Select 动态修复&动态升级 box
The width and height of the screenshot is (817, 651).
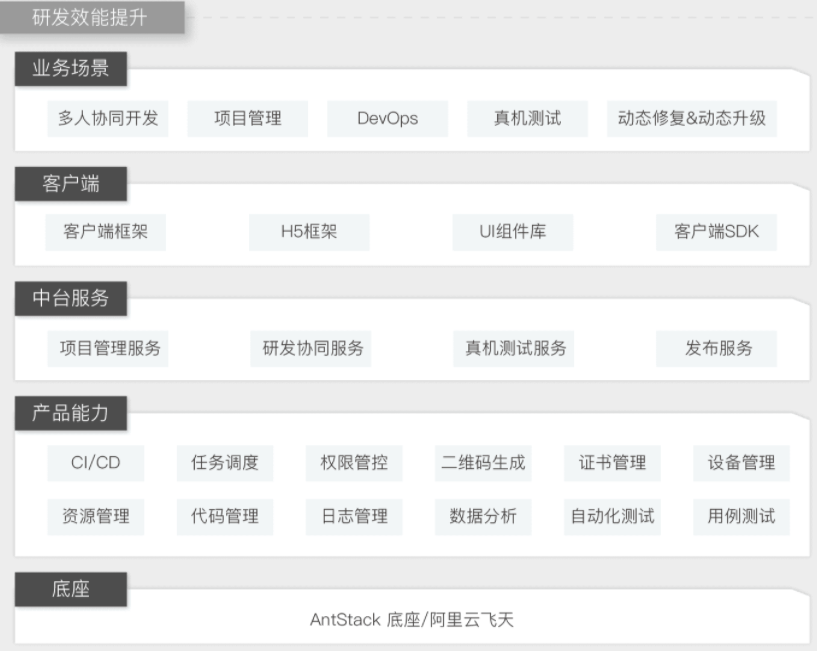click(692, 119)
